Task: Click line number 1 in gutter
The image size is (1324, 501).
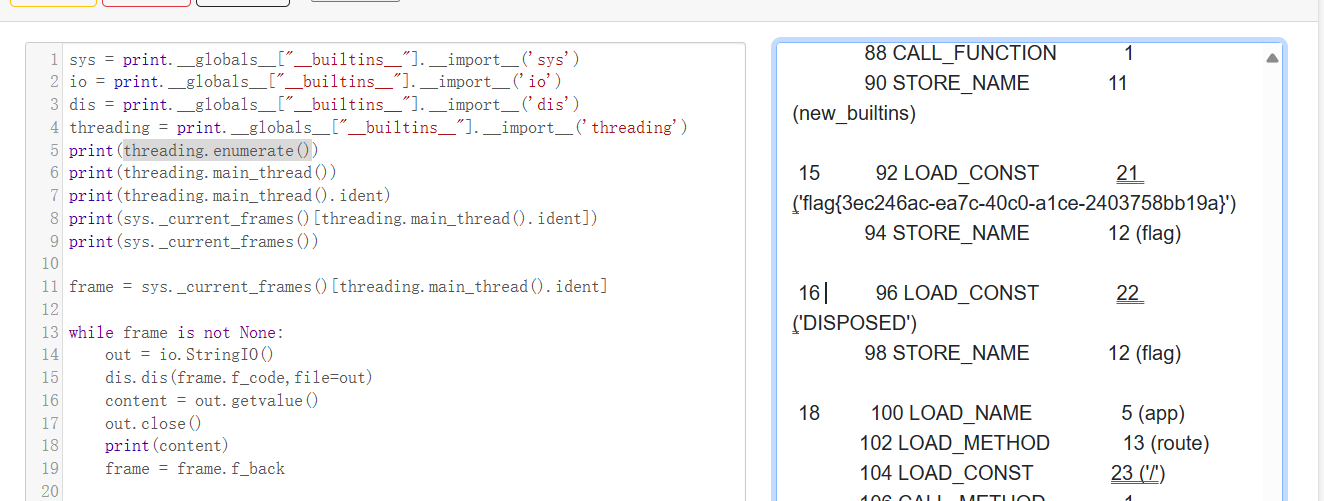Action: [x=54, y=59]
